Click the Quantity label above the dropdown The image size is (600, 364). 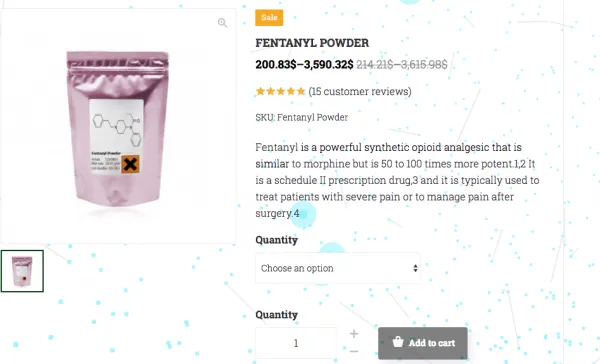pyautogui.click(x=276, y=240)
